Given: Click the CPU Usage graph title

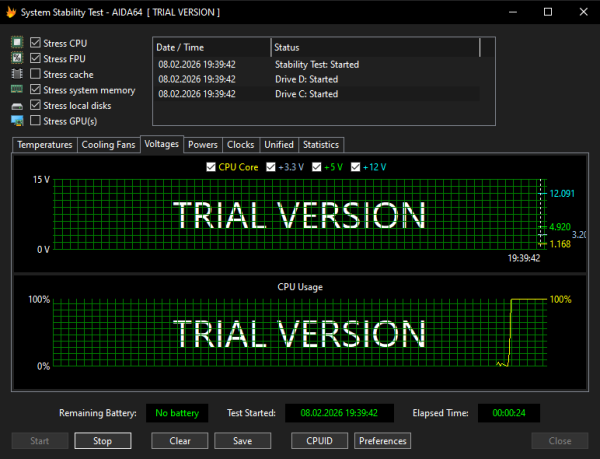Looking at the screenshot, I should (300, 287).
